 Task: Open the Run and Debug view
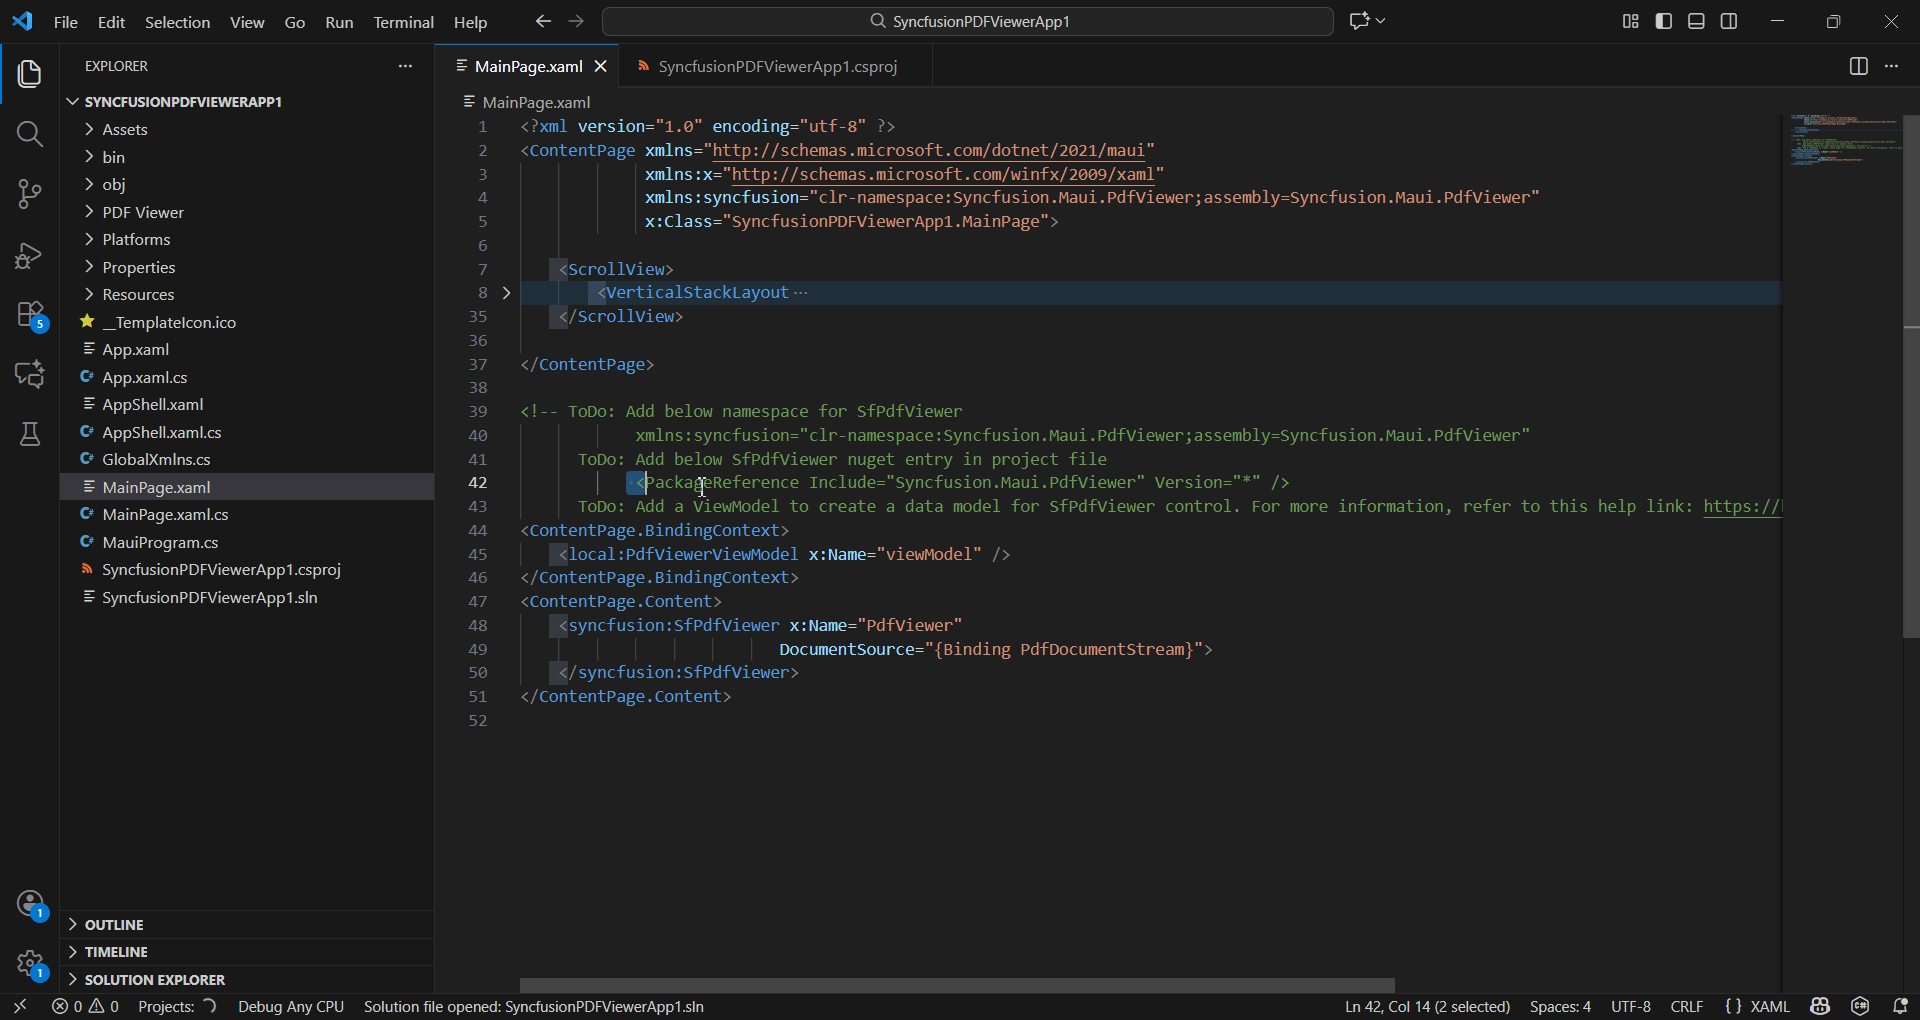(x=30, y=255)
